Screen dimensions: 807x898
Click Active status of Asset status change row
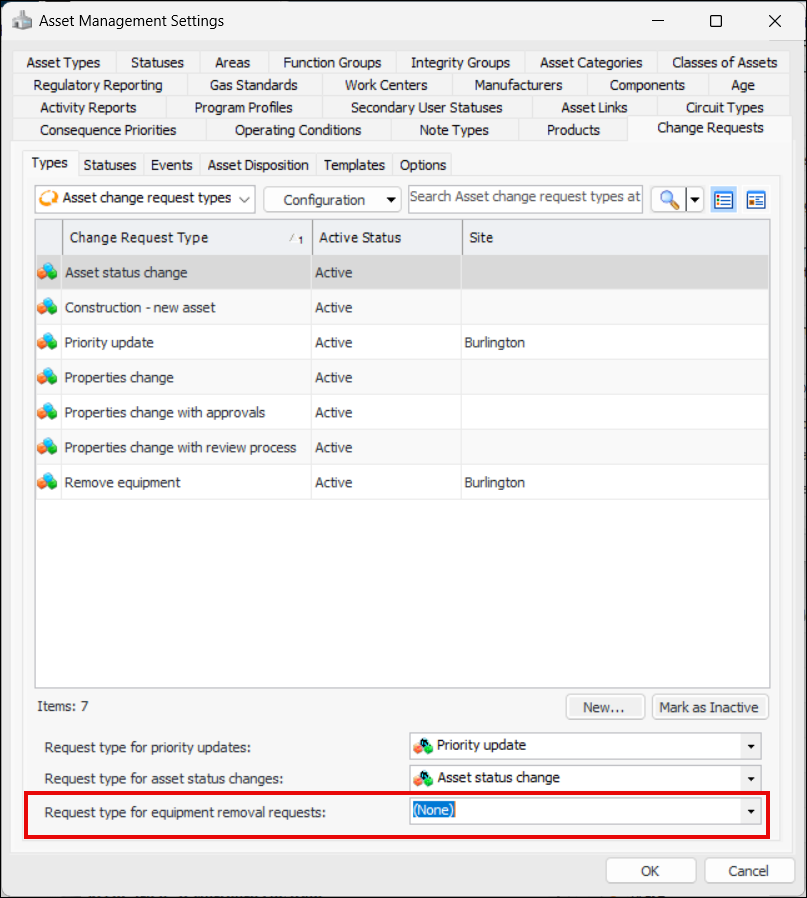tap(334, 273)
